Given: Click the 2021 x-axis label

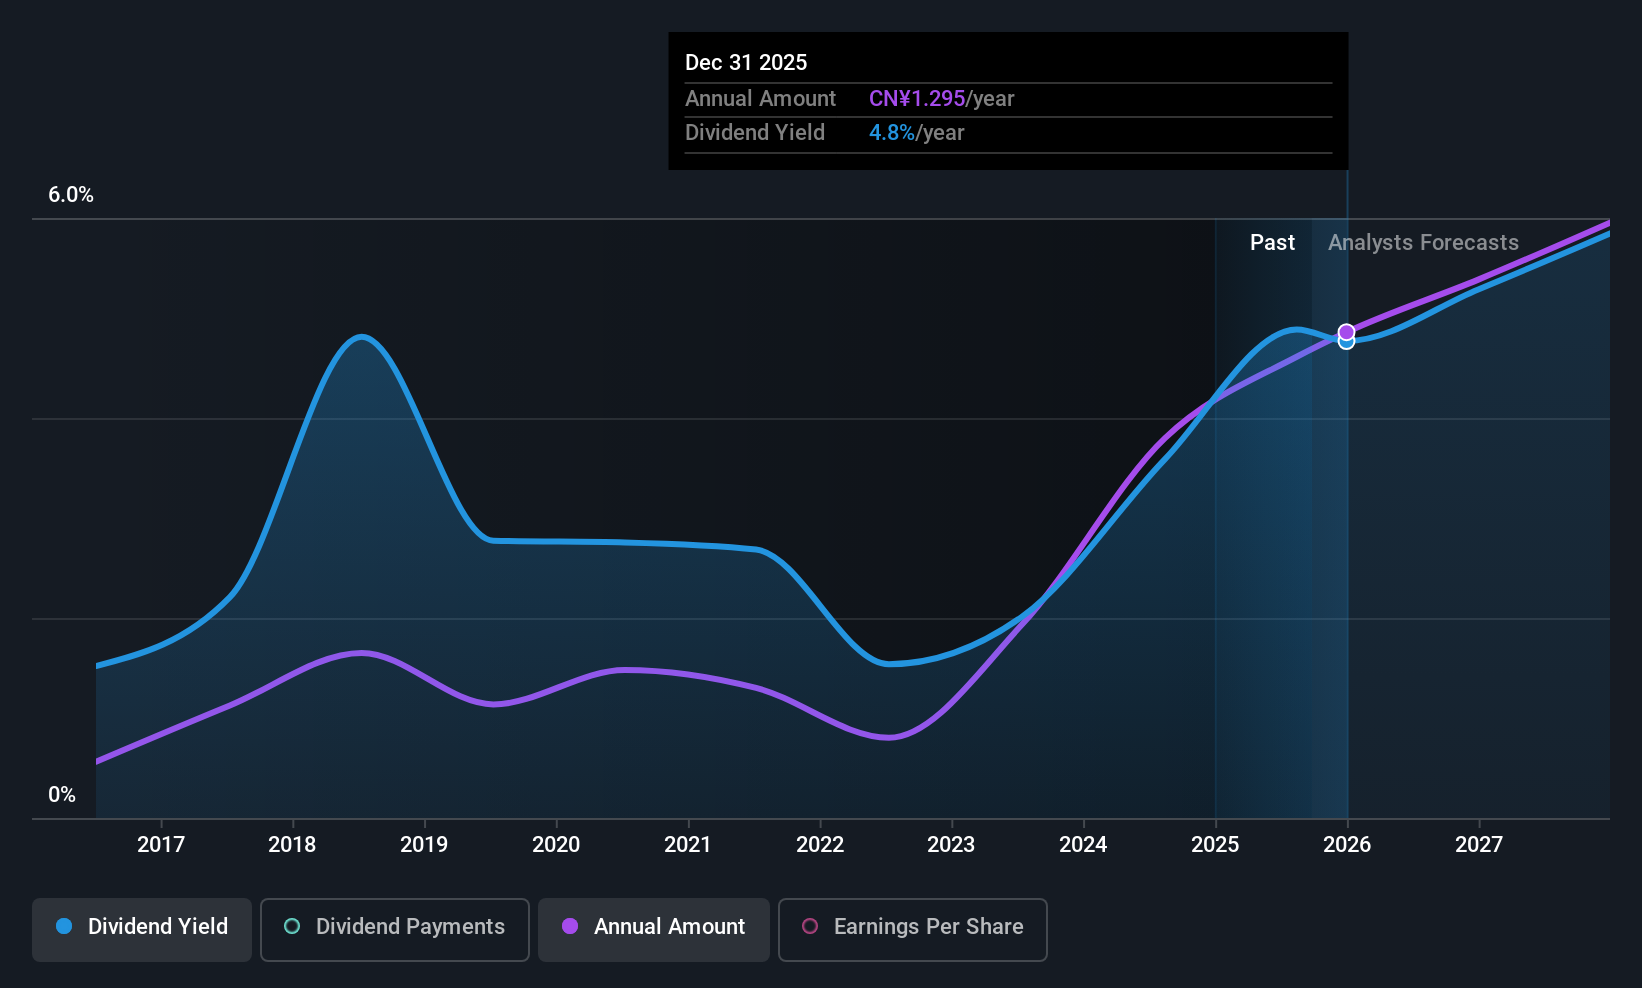Looking at the screenshot, I should tap(688, 845).
